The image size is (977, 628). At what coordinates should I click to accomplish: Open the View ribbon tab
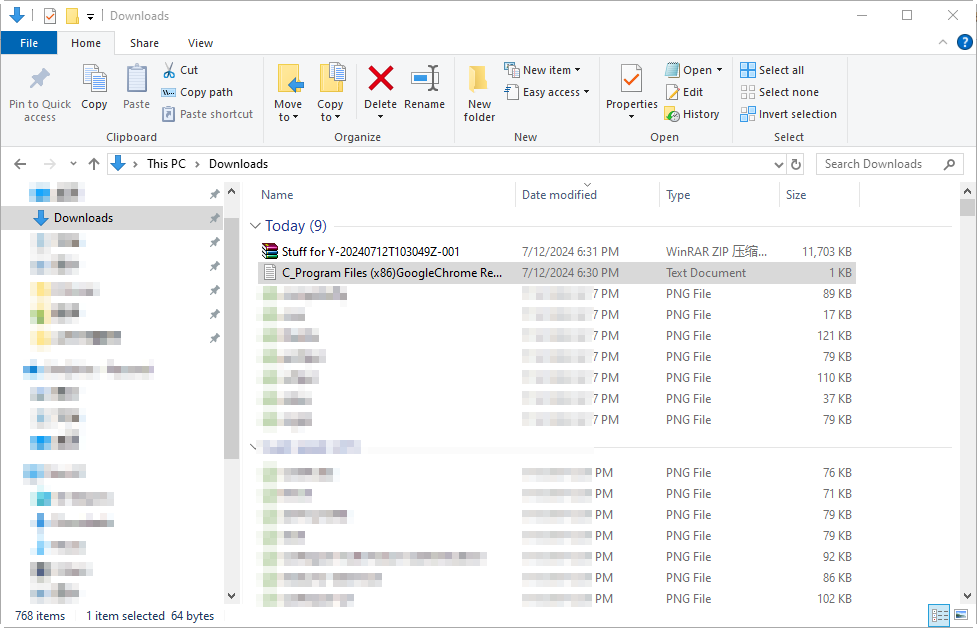click(200, 43)
